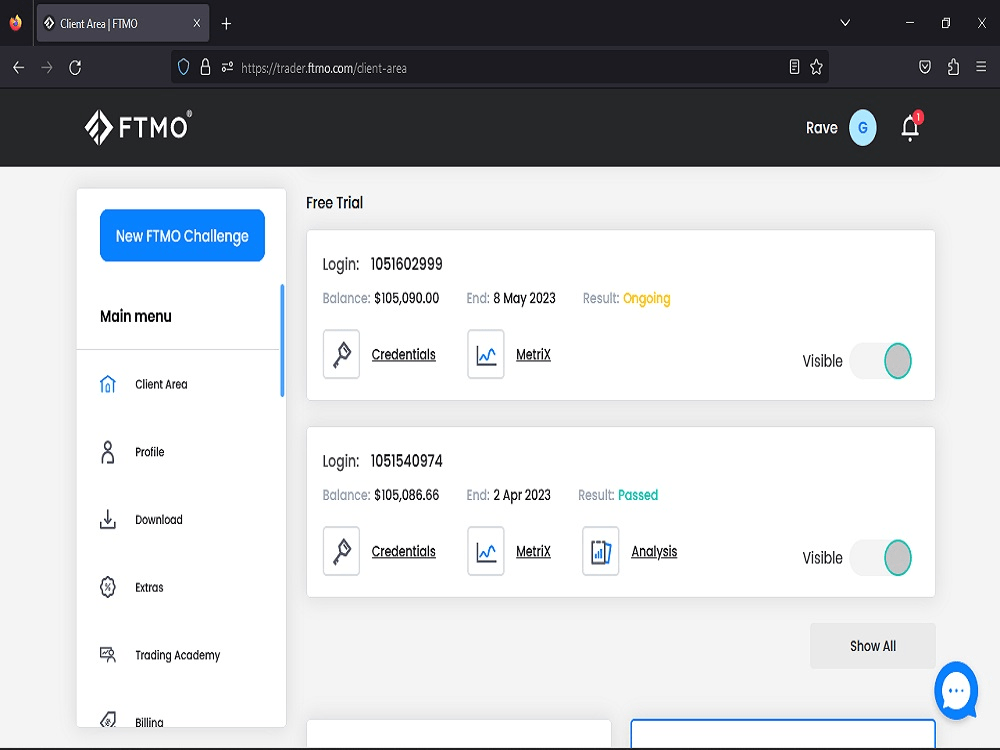Open the list all tabs chevron
Viewport: 1000px width, 750px height.
coord(845,23)
